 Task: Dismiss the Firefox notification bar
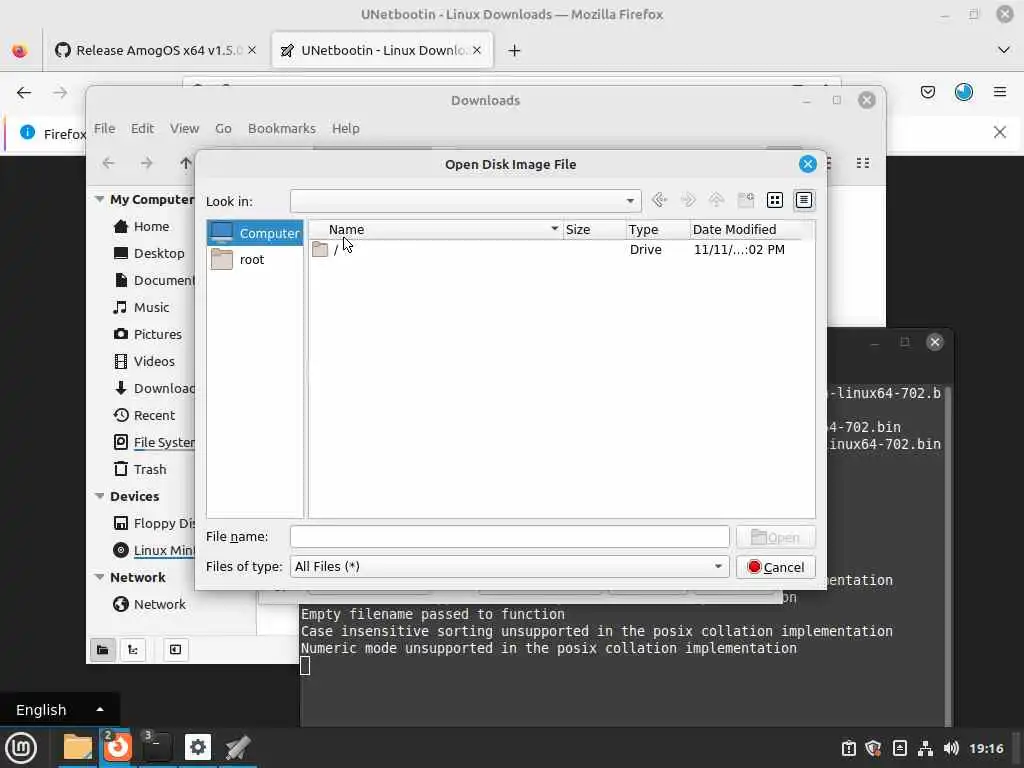[1000, 132]
